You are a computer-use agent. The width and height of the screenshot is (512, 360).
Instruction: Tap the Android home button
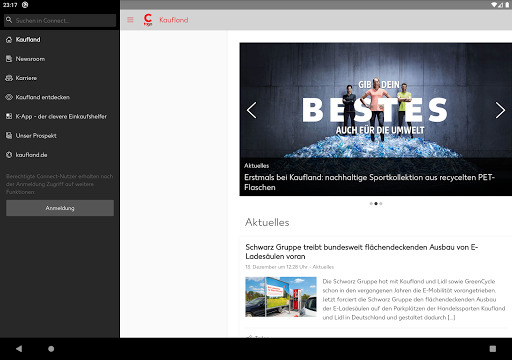(x=51, y=349)
